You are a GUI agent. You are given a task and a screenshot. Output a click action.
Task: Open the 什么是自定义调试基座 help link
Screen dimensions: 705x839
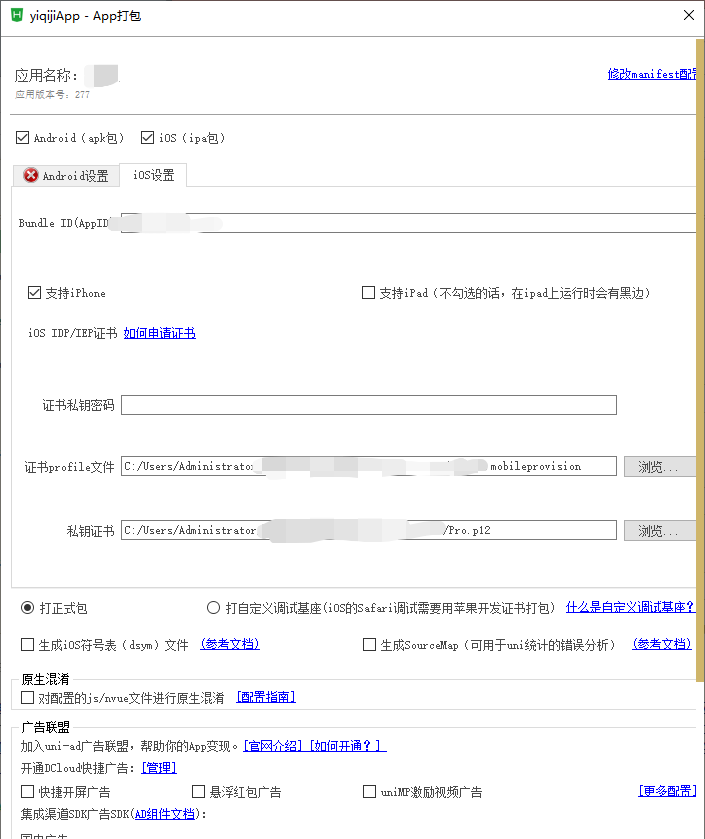click(x=630, y=608)
